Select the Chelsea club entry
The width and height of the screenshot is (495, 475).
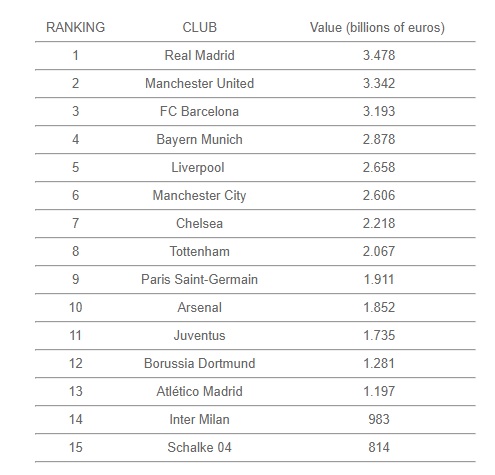[x=199, y=223]
